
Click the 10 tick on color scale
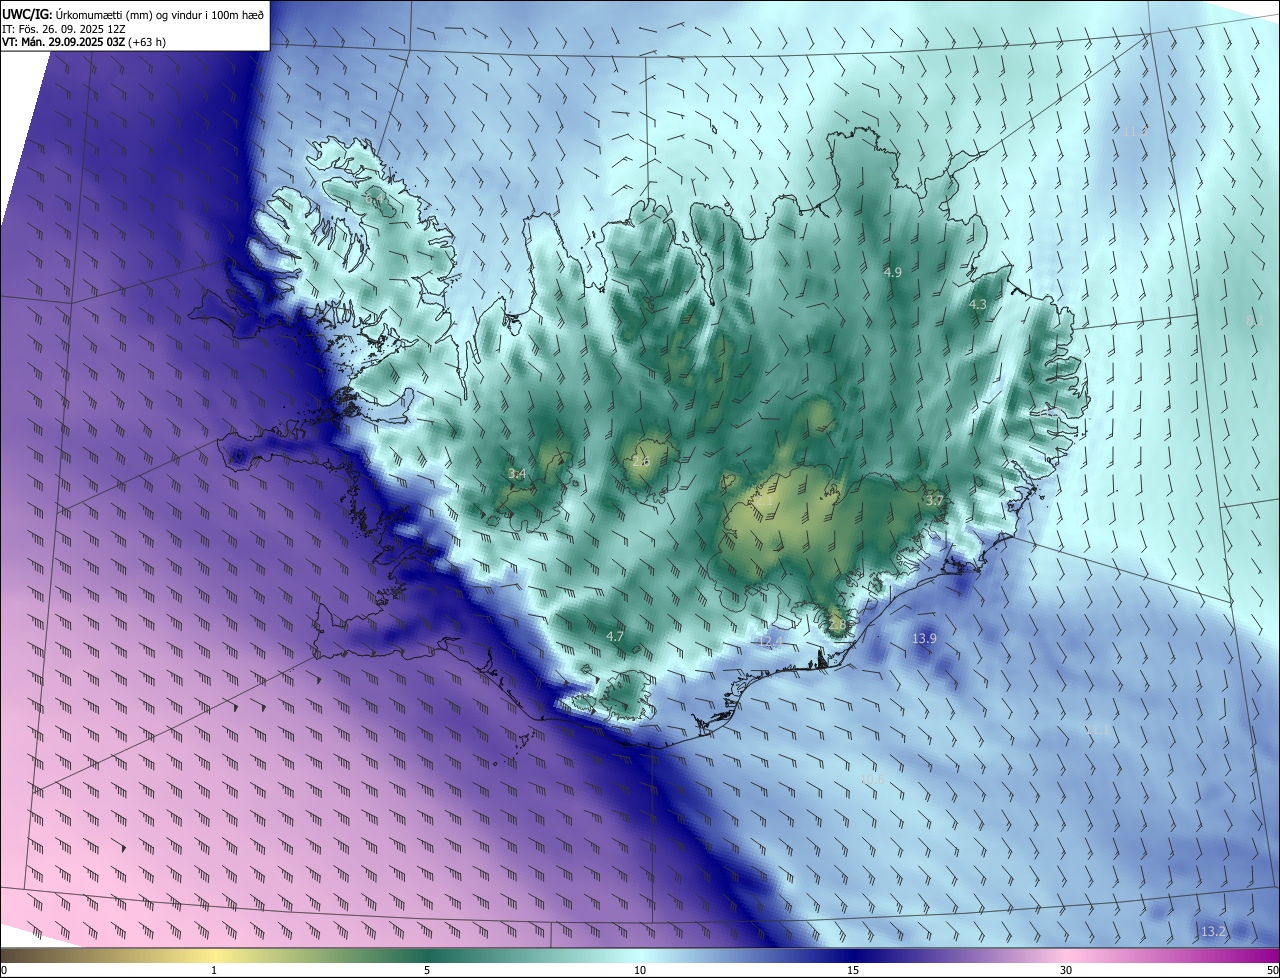[640, 970]
